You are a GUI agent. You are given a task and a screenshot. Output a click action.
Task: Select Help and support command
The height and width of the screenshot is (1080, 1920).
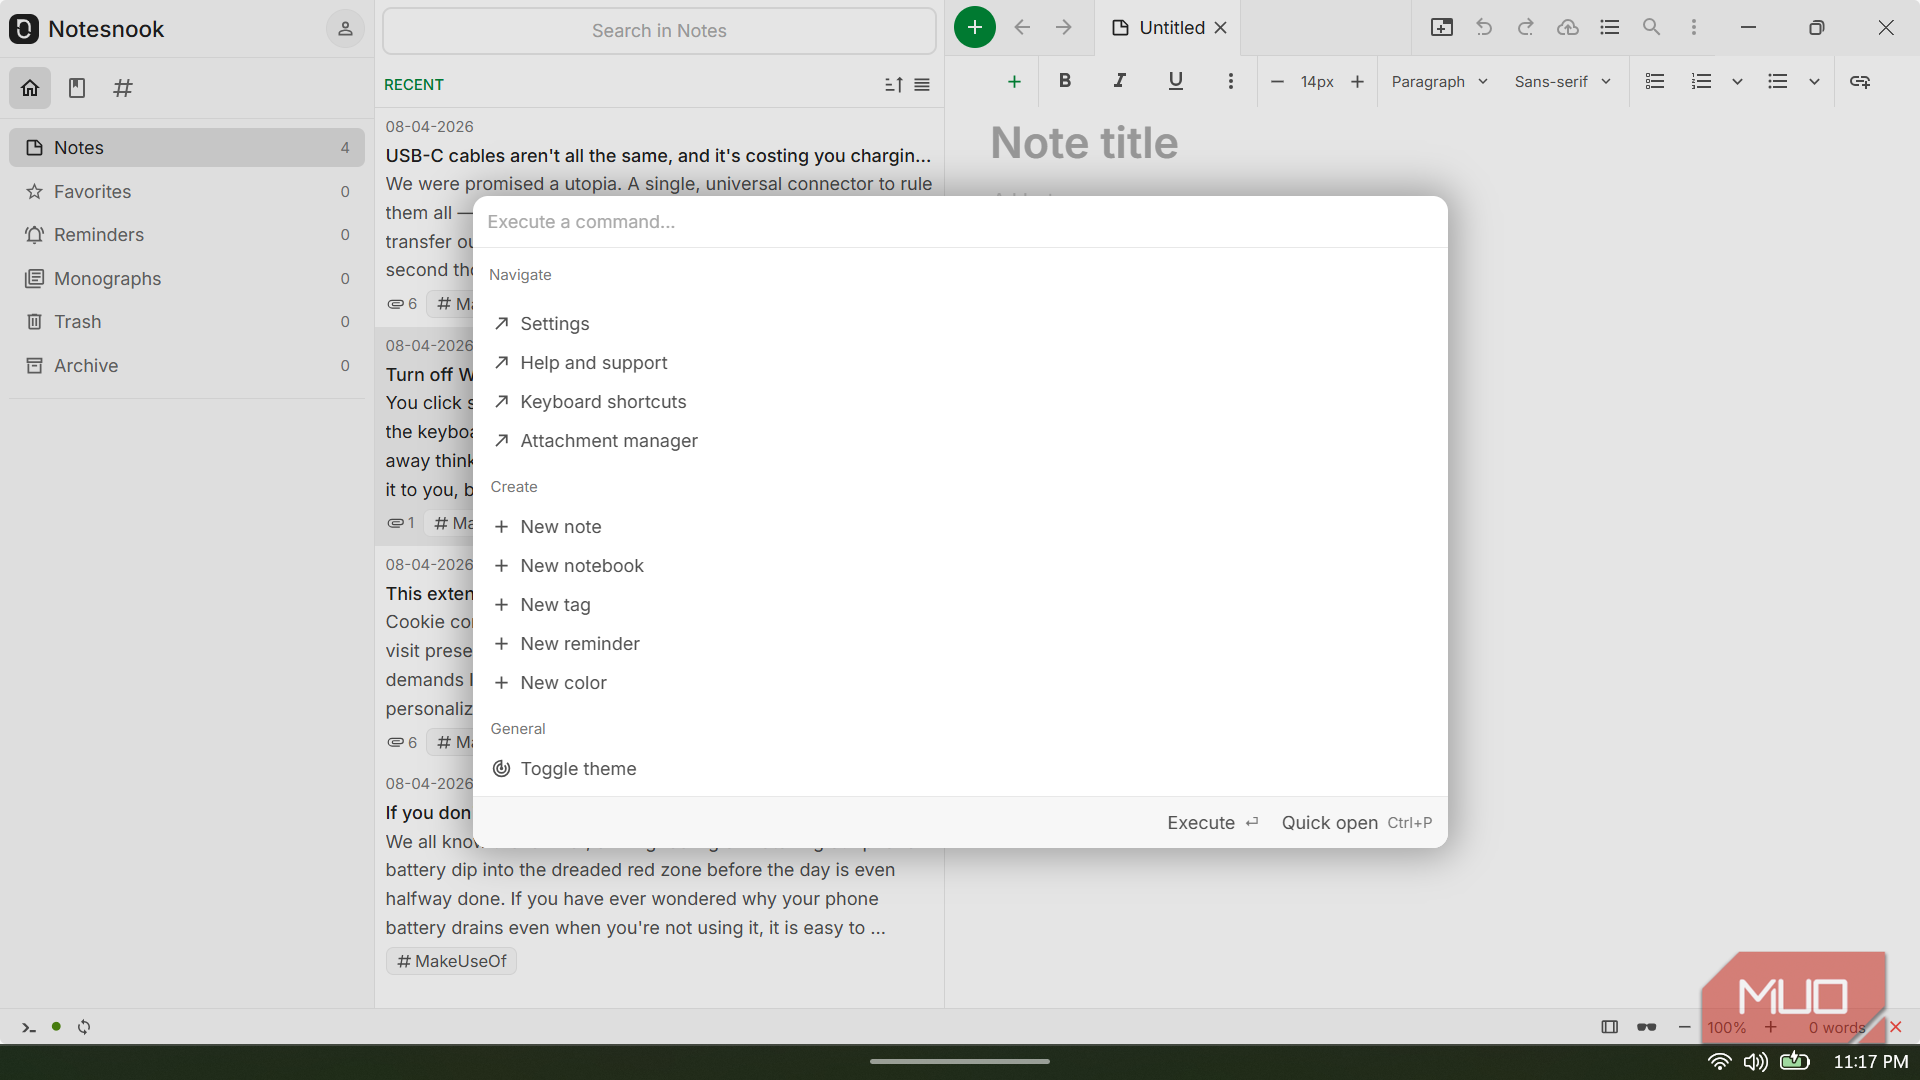(960, 363)
